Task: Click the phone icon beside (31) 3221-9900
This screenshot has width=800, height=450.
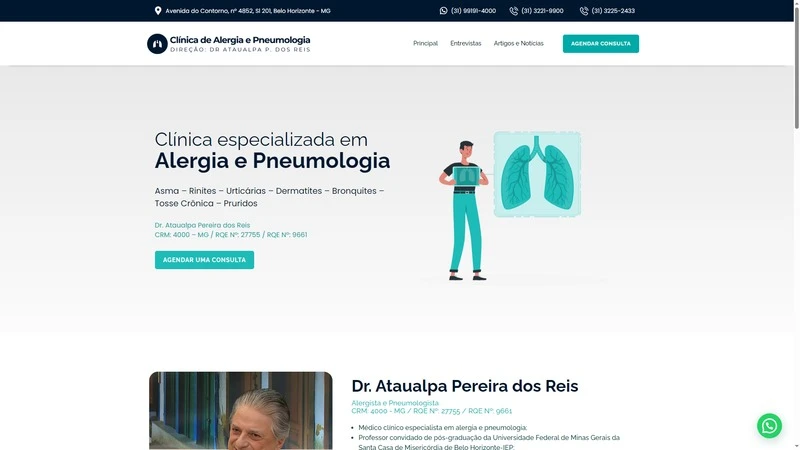Action: click(x=514, y=11)
